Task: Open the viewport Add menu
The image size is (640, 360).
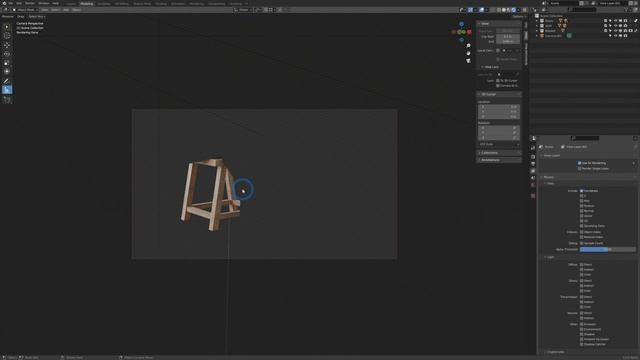Action: click(x=66, y=10)
